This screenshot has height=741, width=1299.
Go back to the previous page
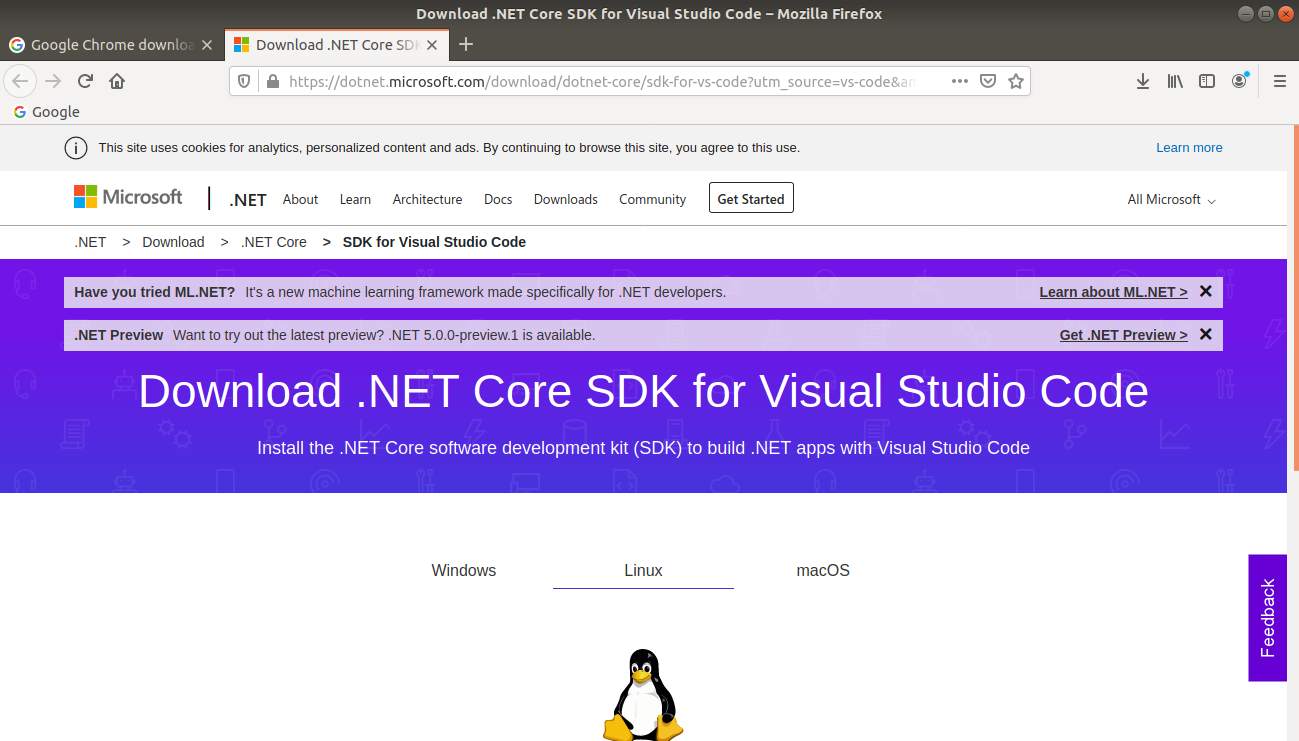(21, 81)
